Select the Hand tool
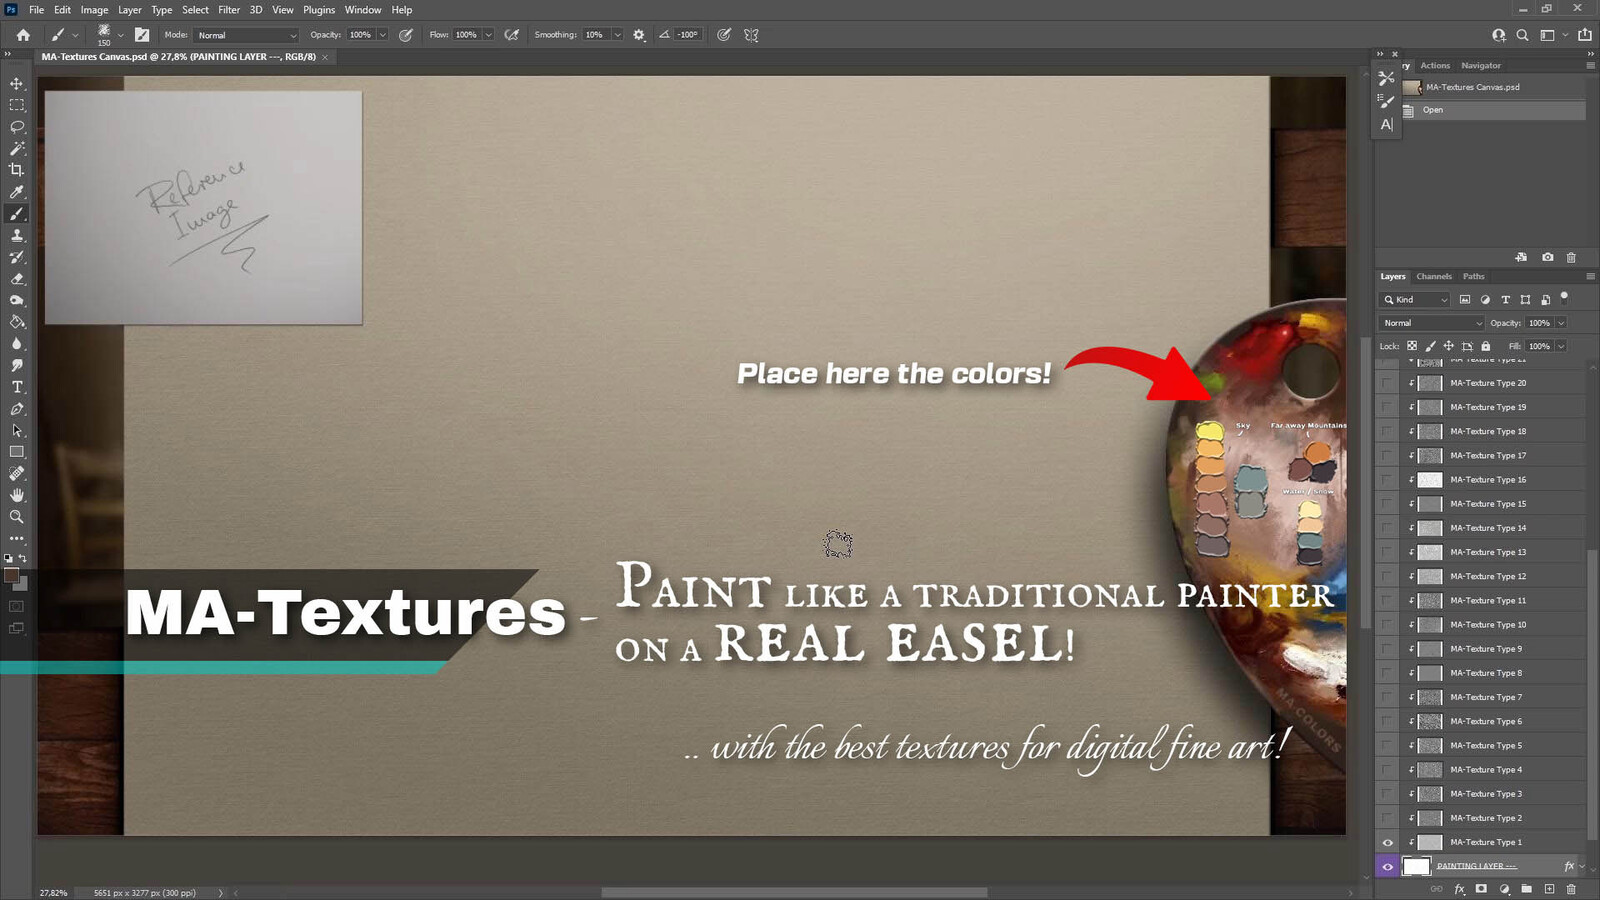 [16, 495]
